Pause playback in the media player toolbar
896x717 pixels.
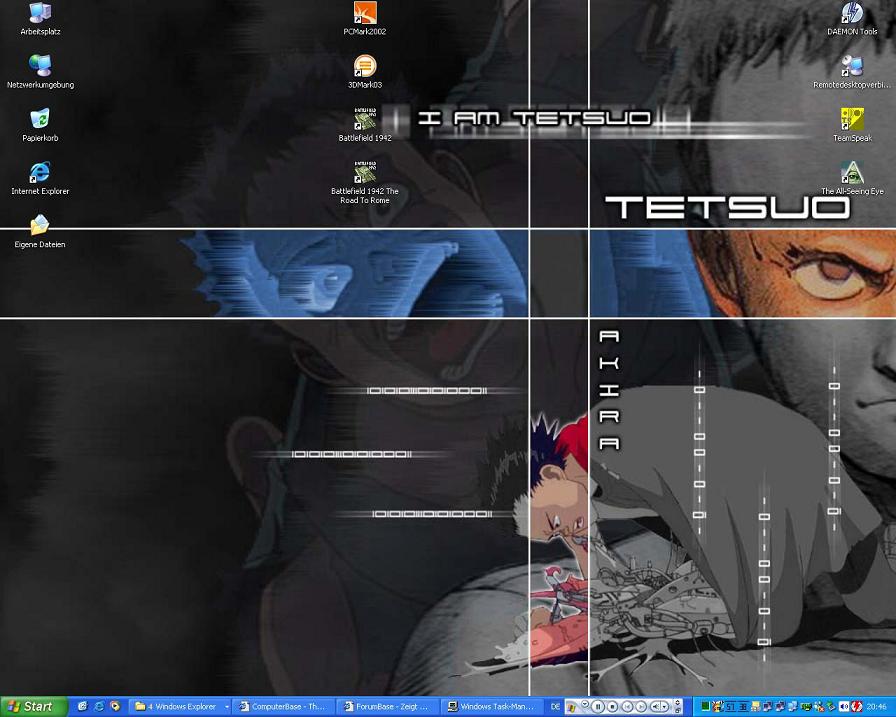[x=598, y=707]
